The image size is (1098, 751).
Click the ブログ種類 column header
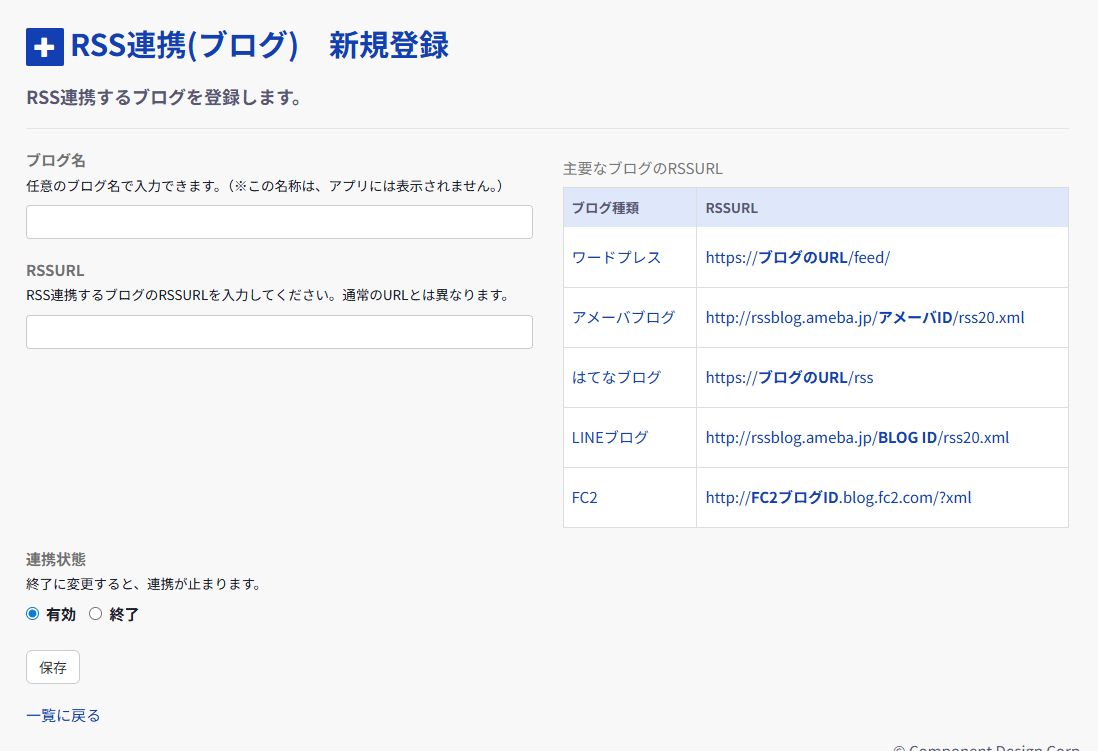coord(605,208)
